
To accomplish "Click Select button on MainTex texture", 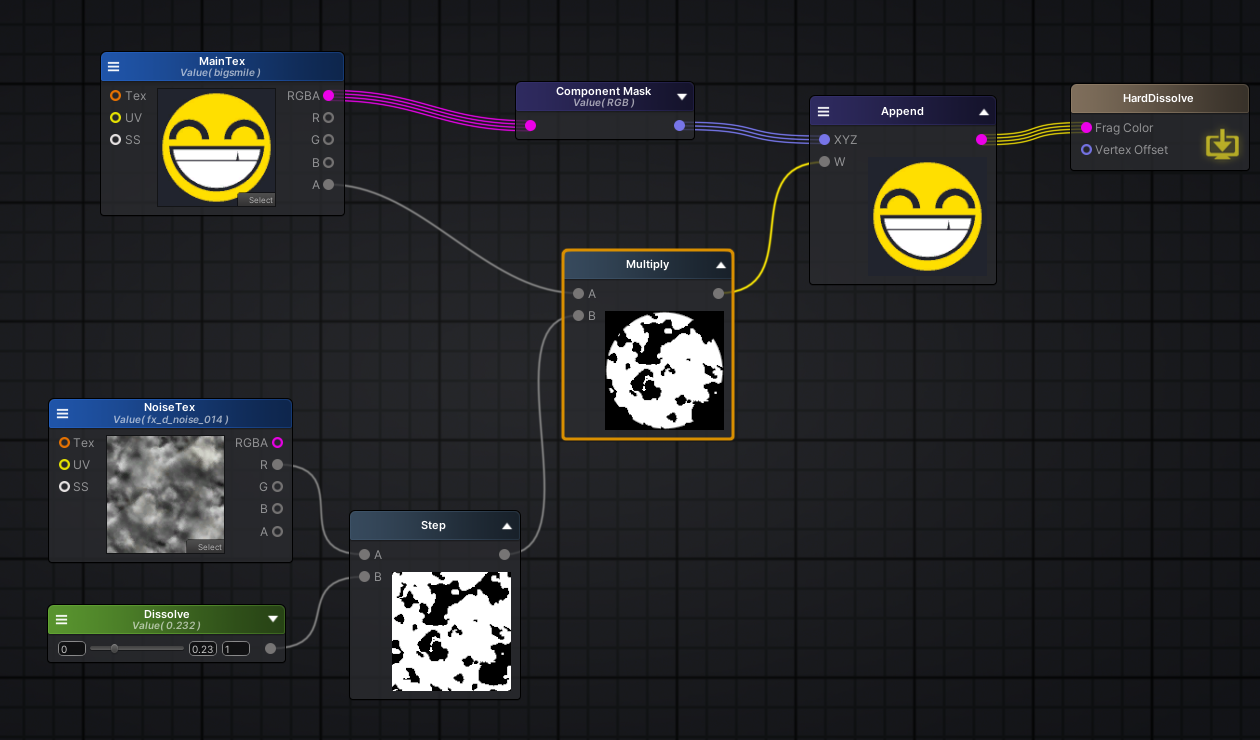I will click(260, 200).
